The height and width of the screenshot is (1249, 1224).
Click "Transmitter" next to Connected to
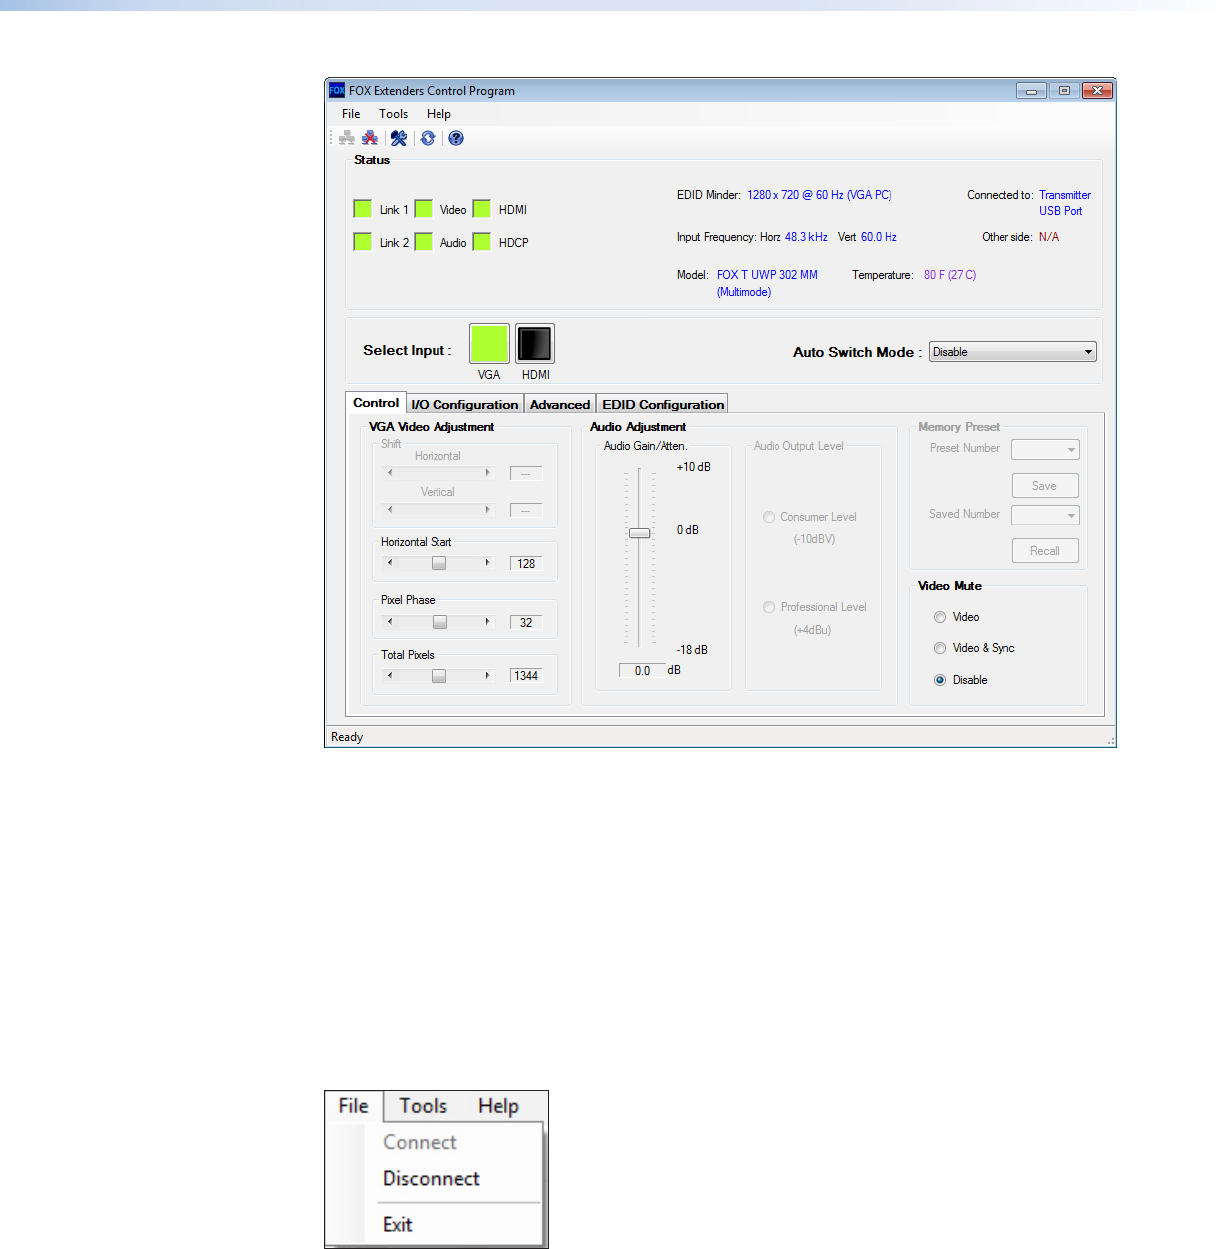tap(1065, 195)
